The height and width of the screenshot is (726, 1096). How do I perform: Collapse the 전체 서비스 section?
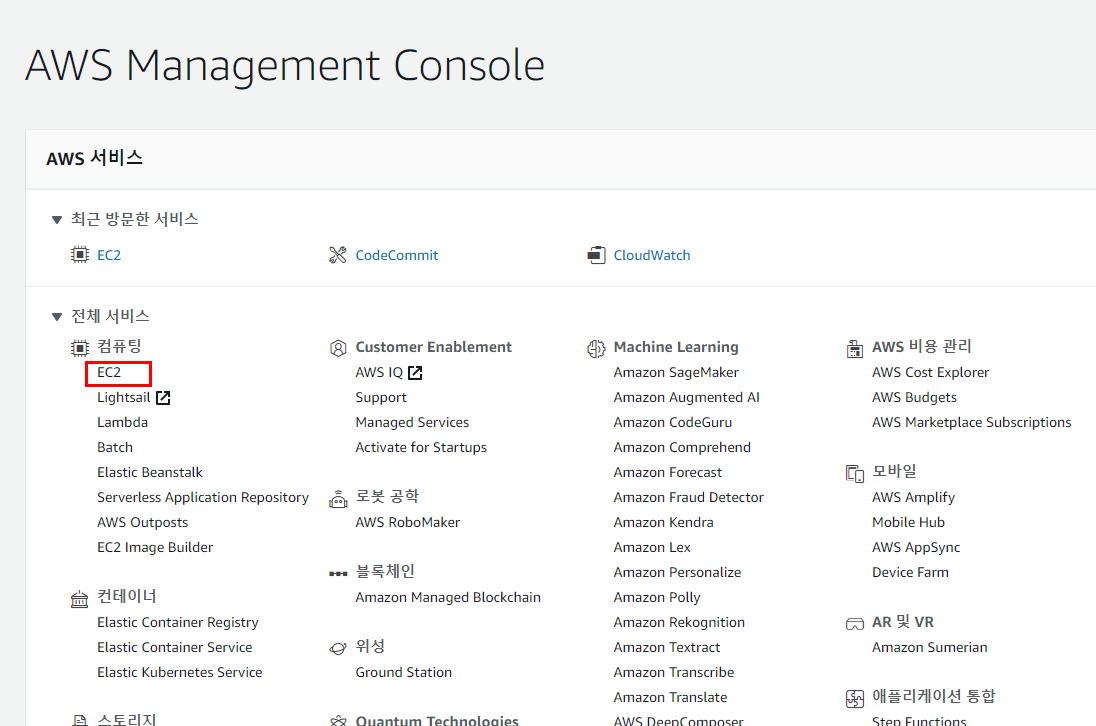point(57,317)
